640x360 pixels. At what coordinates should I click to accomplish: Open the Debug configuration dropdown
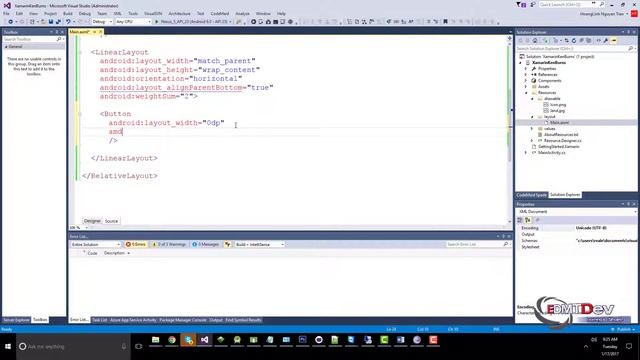tap(102, 22)
